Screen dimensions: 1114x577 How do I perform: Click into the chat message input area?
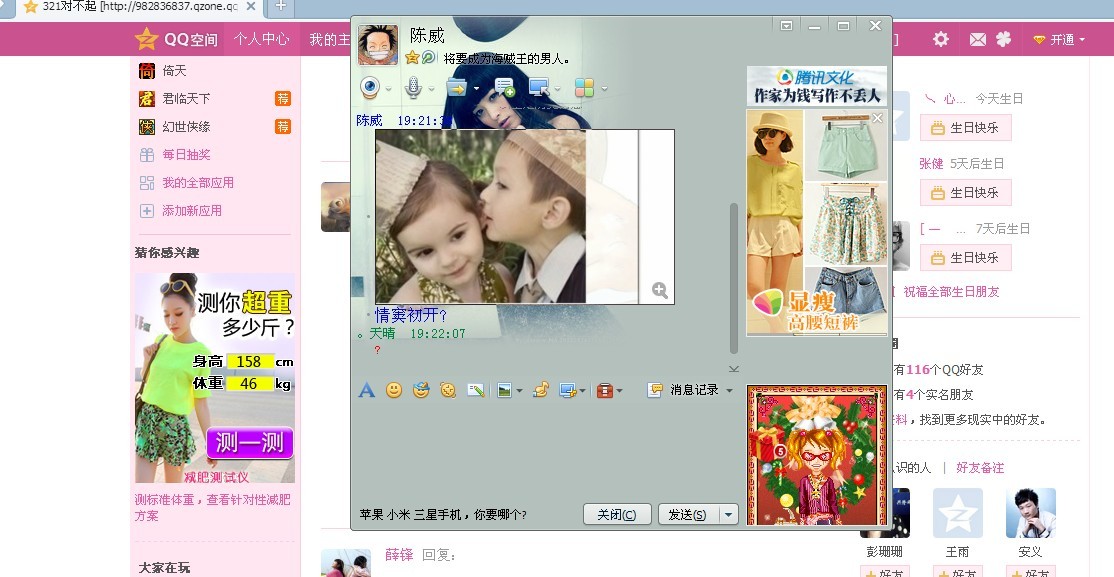547,451
